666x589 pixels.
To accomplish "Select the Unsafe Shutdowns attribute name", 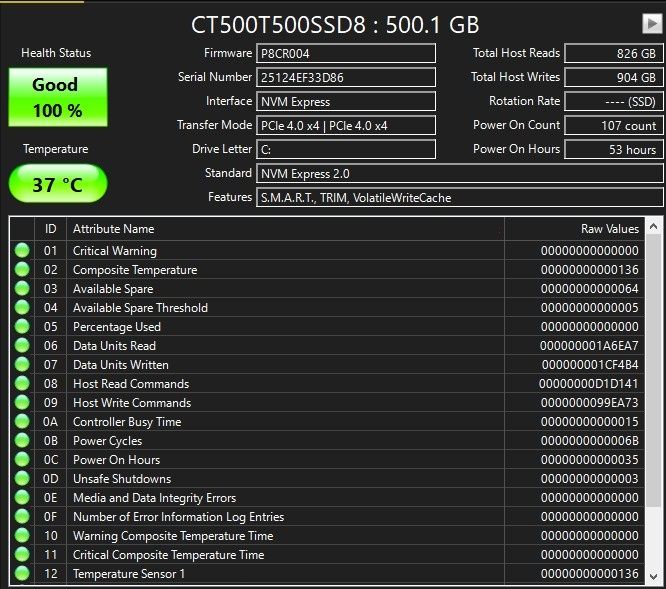I will click(x=122, y=479).
